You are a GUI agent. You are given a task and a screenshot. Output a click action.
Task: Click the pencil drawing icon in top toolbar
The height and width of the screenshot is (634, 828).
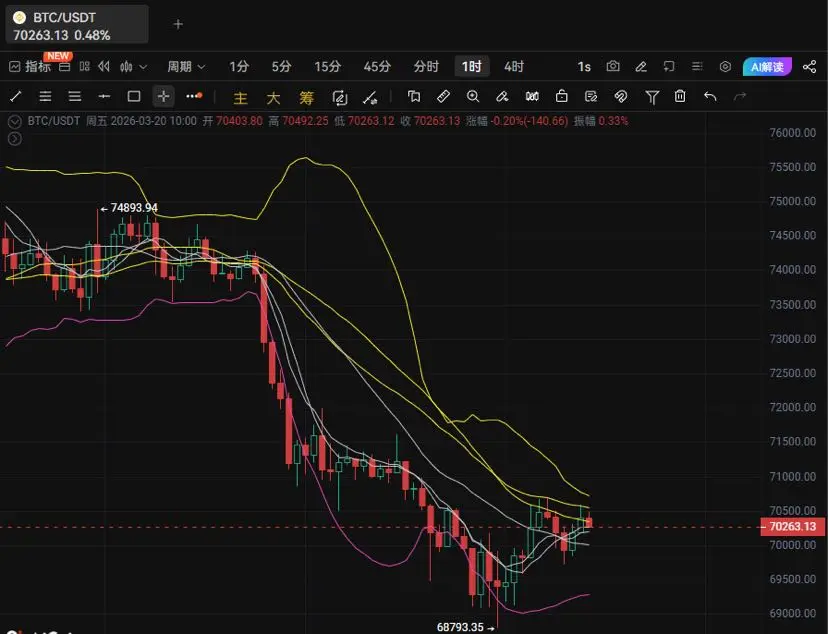click(641, 67)
